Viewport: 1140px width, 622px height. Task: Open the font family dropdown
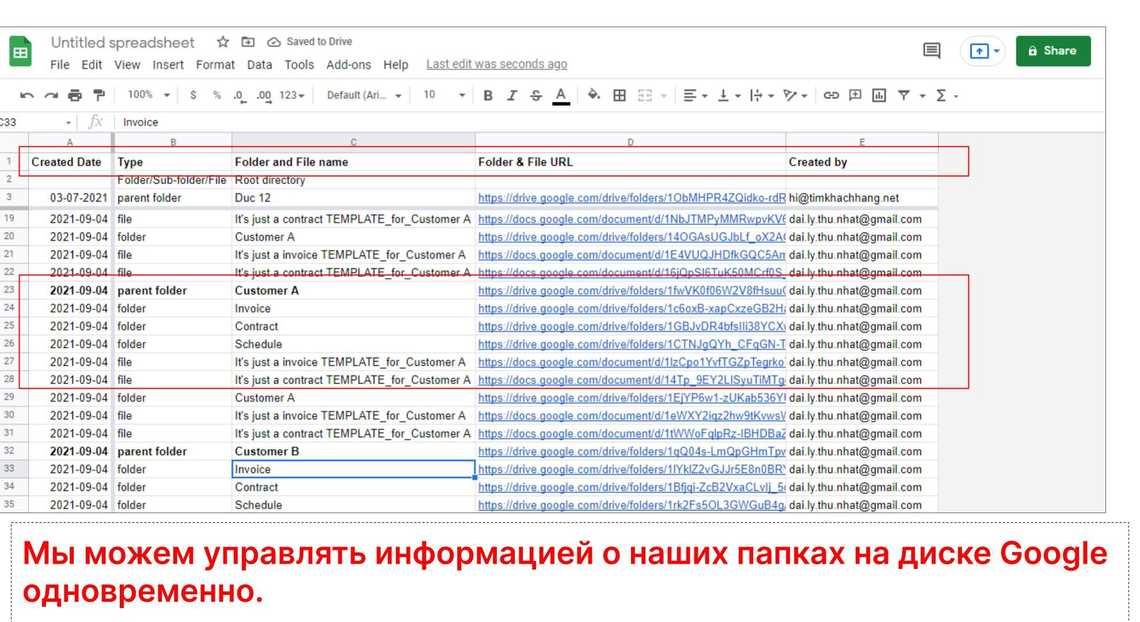point(364,95)
